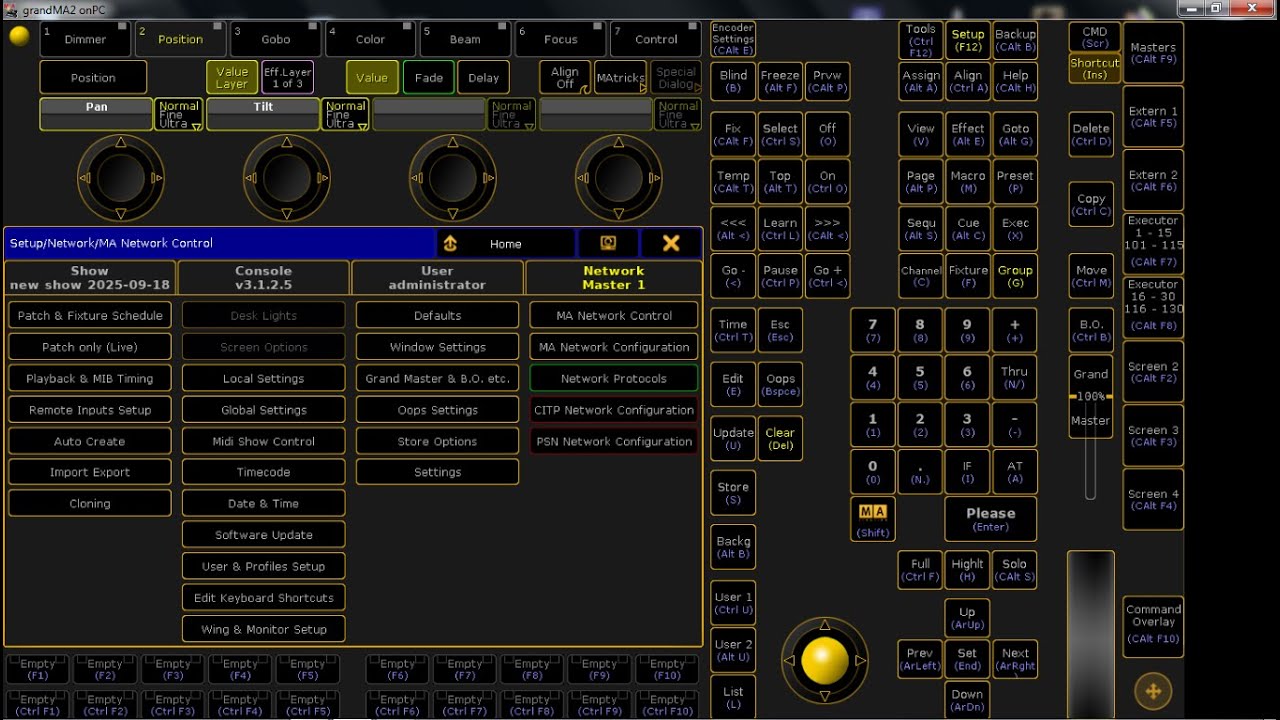Click the up arrow above the yellow trackball
Viewport: 1280px width, 720px height.
pos(825,625)
